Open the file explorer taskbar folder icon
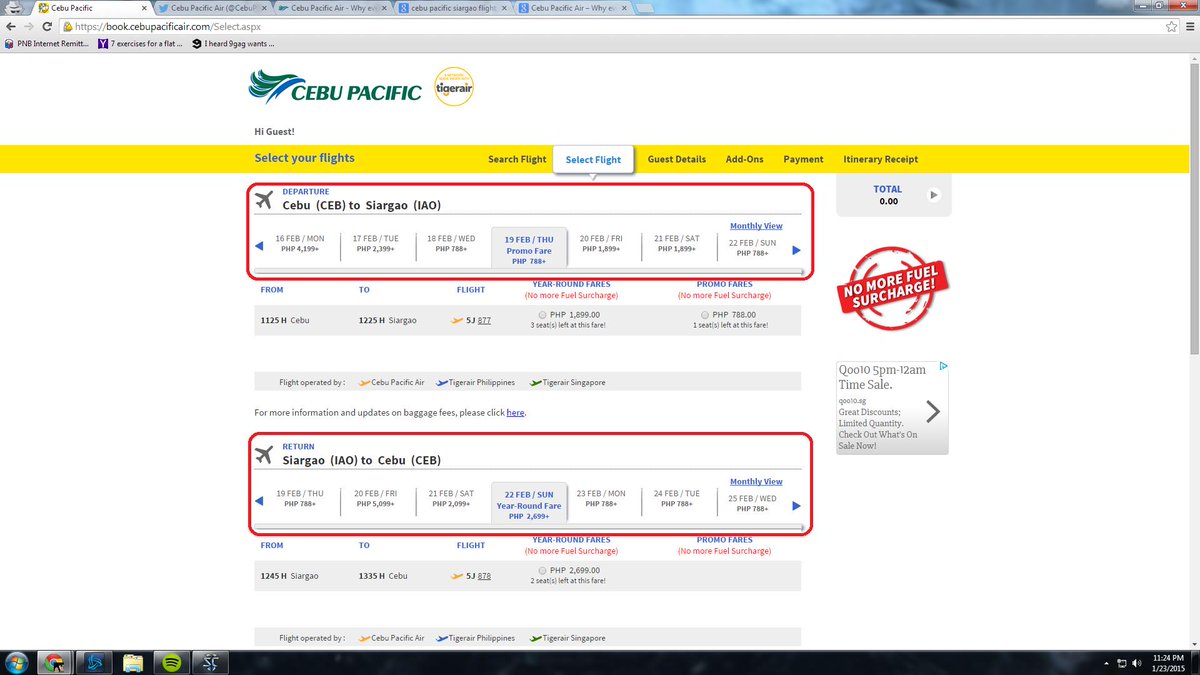This screenshot has width=1200, height=675. point(133,662)
